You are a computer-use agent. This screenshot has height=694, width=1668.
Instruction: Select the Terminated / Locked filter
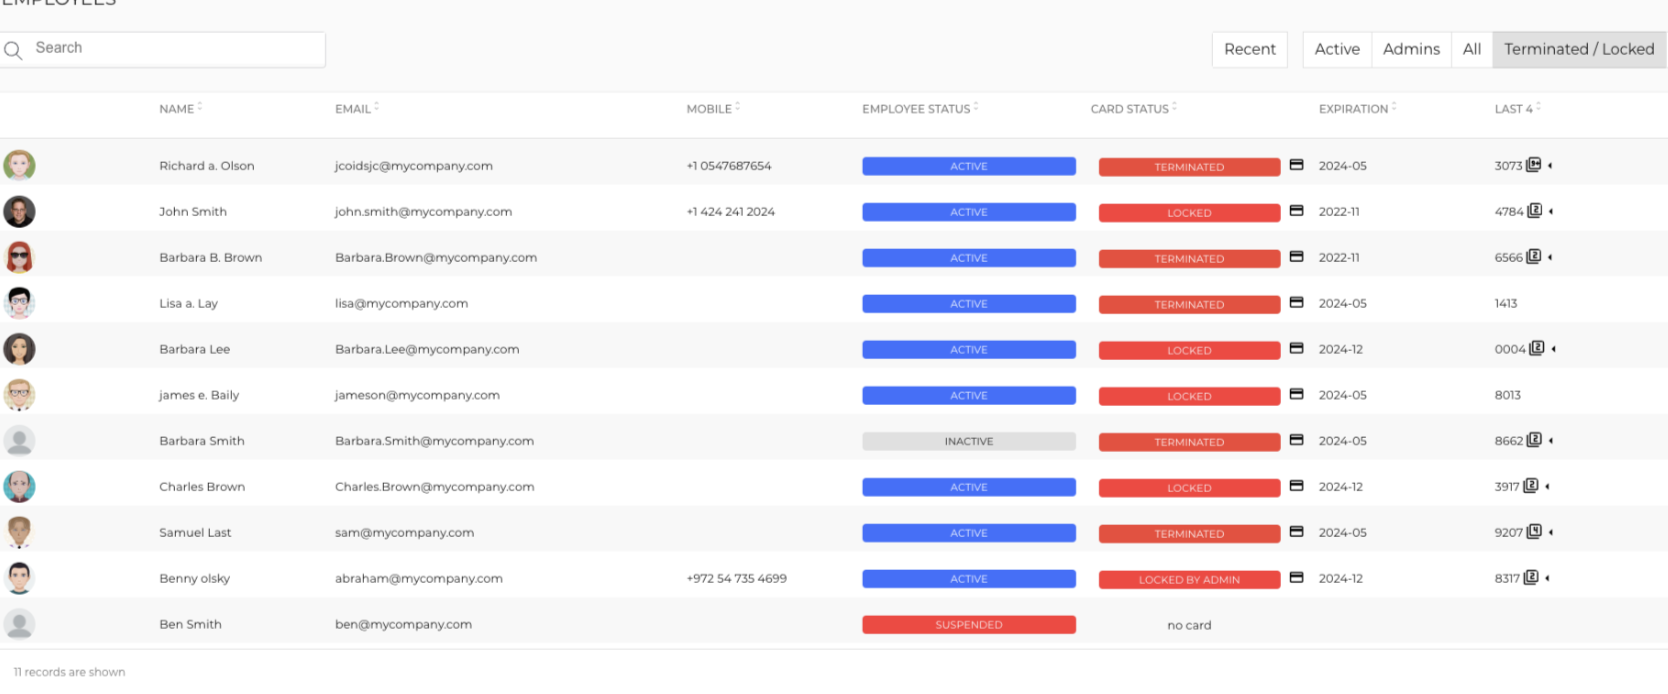pos(1579,49)
